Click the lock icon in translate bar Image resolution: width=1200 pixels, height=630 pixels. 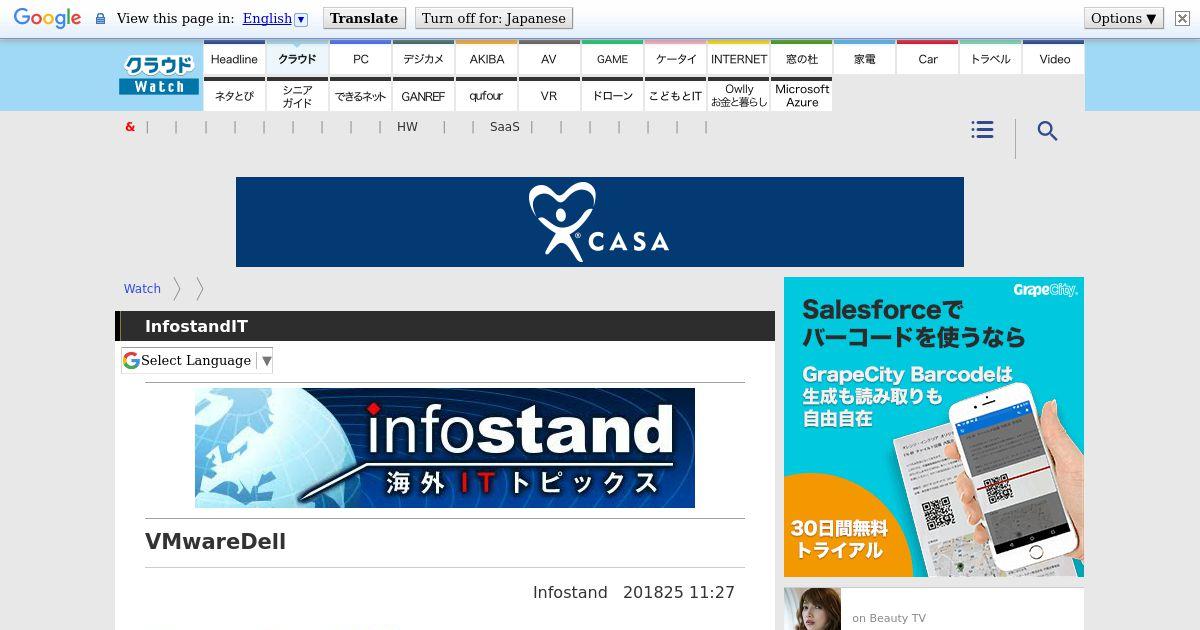(100, 18)
